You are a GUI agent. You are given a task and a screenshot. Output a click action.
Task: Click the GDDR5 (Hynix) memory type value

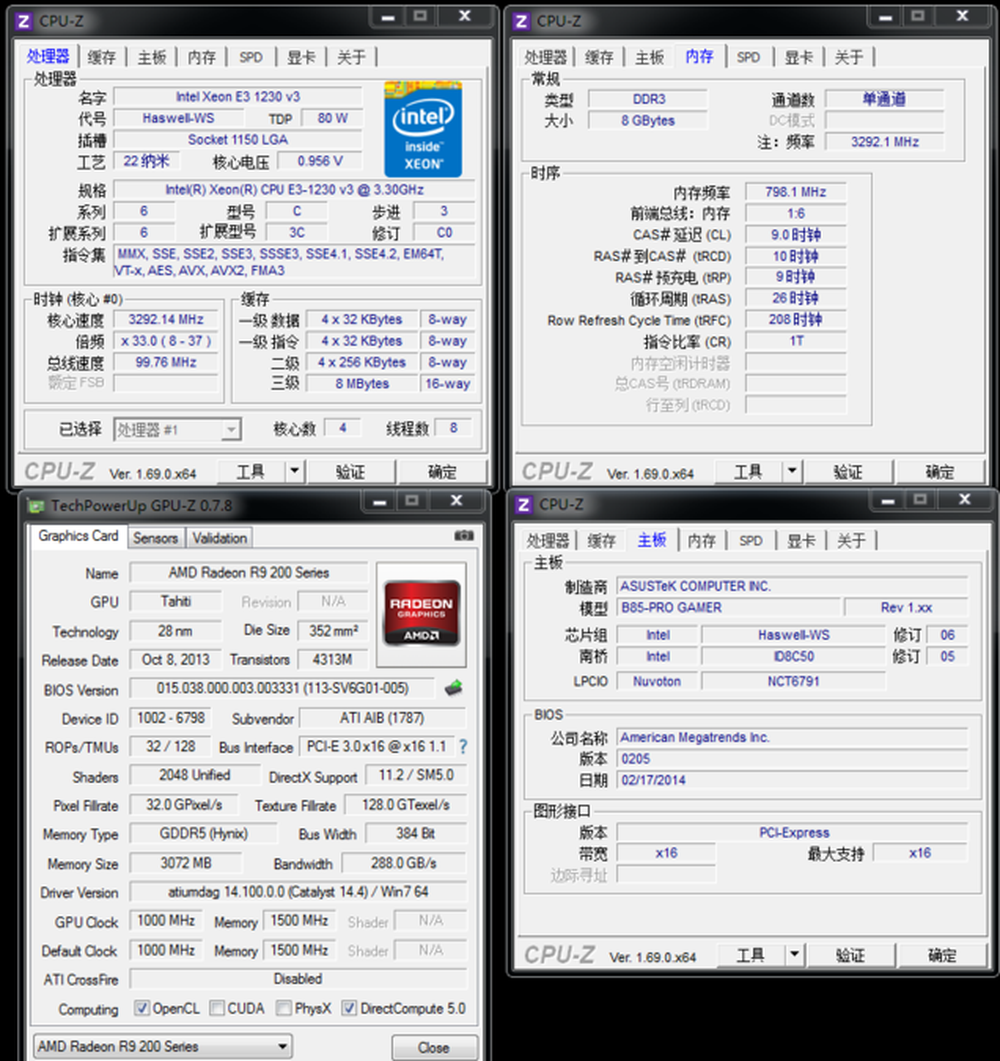click(x=204, y=833)
